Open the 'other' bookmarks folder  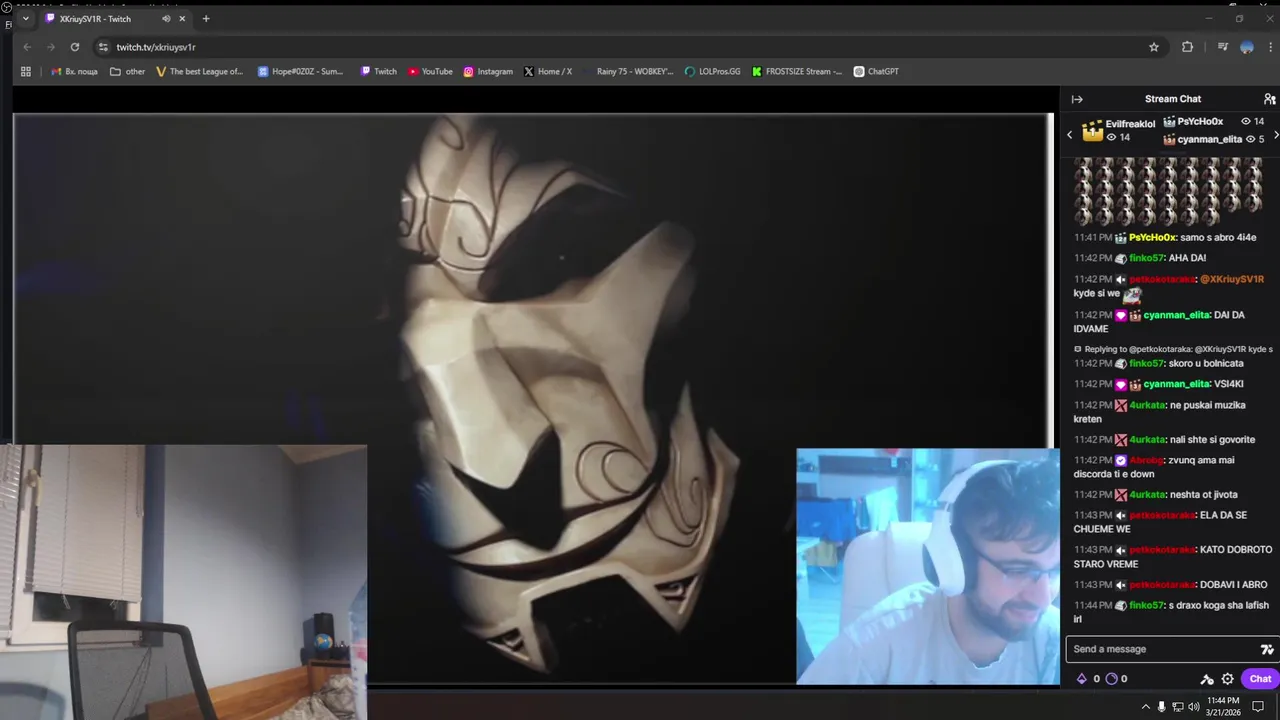click(x=127, y=72)
